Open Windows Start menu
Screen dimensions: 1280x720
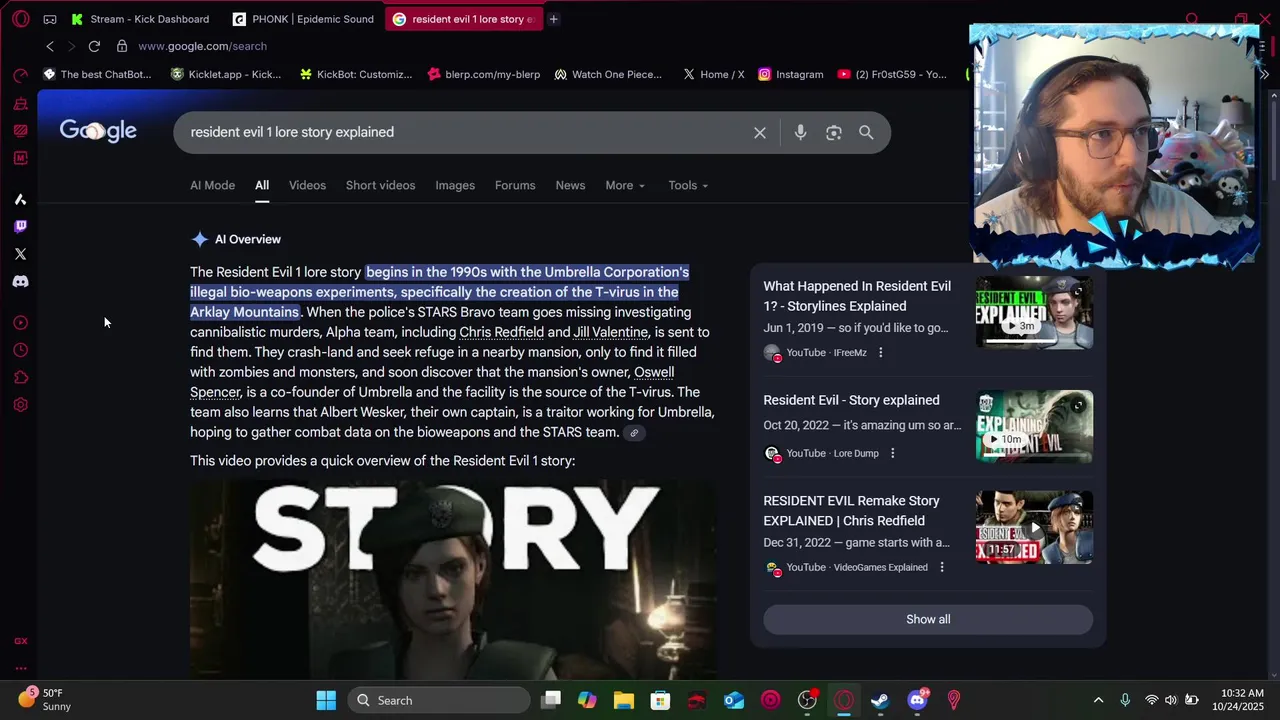pos(326,700)
